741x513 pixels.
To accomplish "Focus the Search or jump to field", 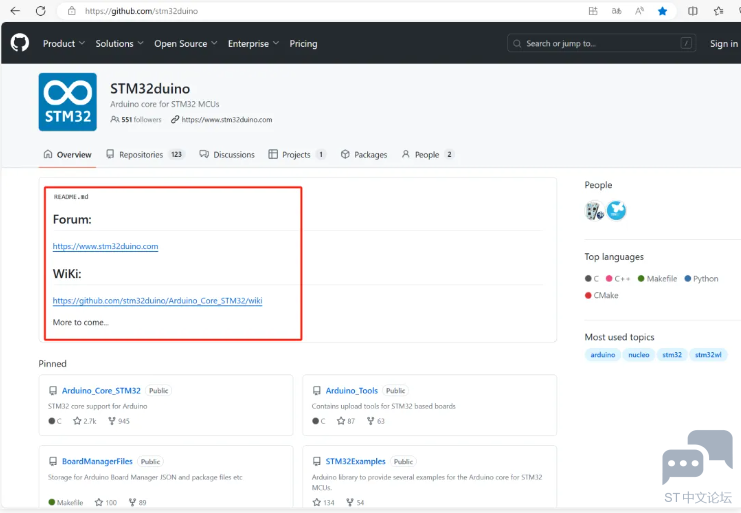I will point(602,43).
